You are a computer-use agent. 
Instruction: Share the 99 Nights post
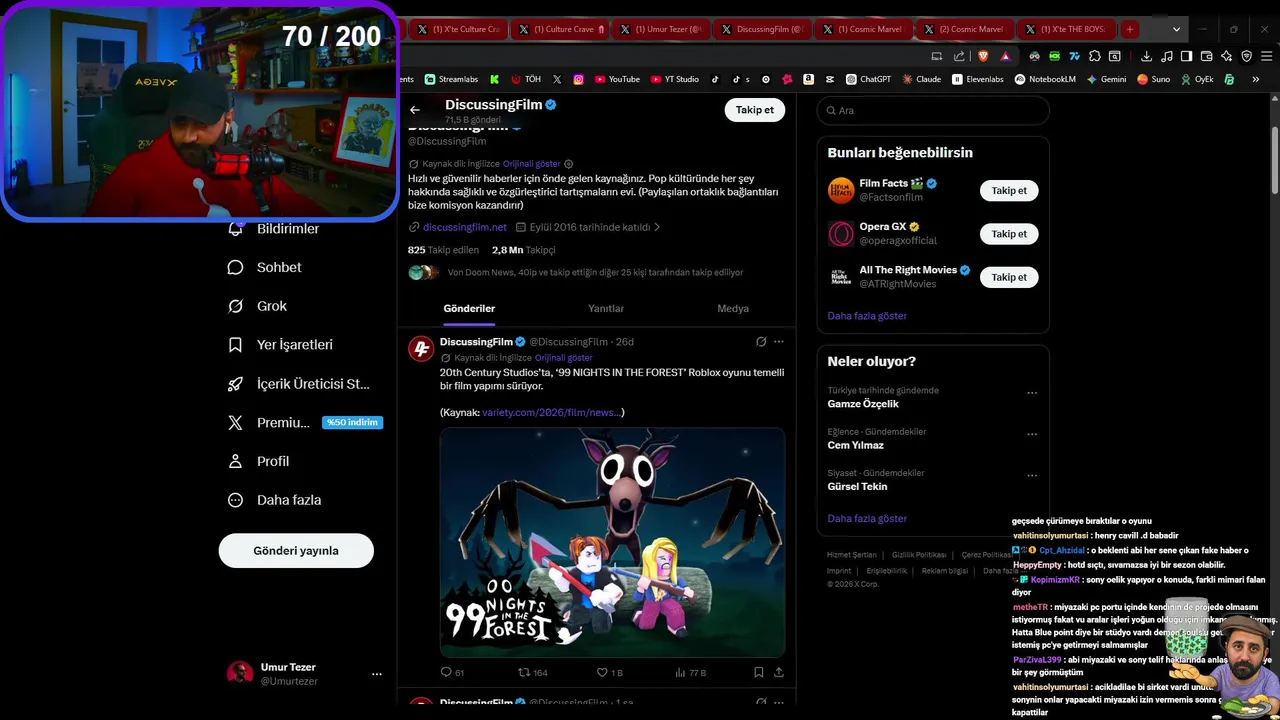point(779,673)
